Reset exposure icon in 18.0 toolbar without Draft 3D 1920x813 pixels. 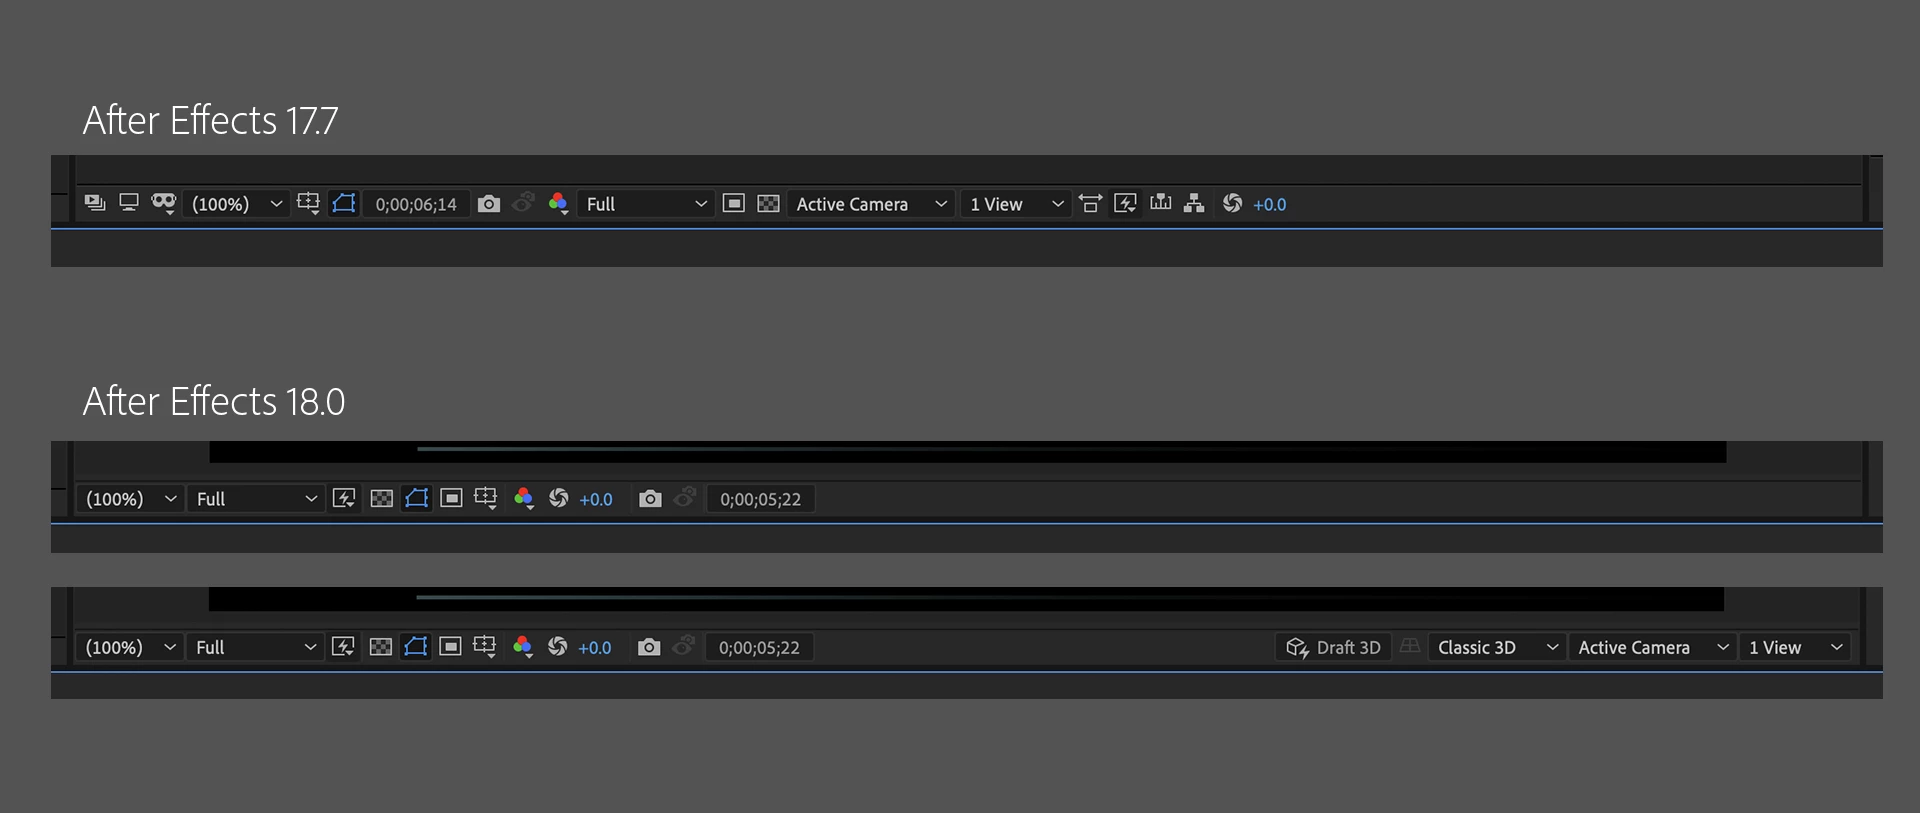[x=559, y=498]
